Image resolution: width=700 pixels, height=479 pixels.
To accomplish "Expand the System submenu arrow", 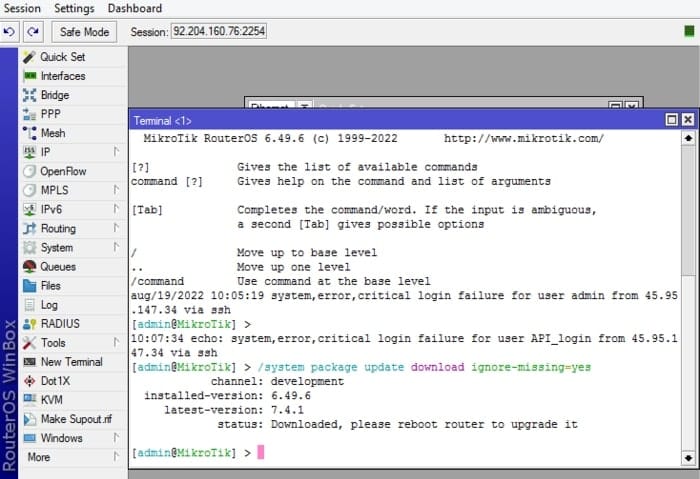I will [x=116, y=247].
